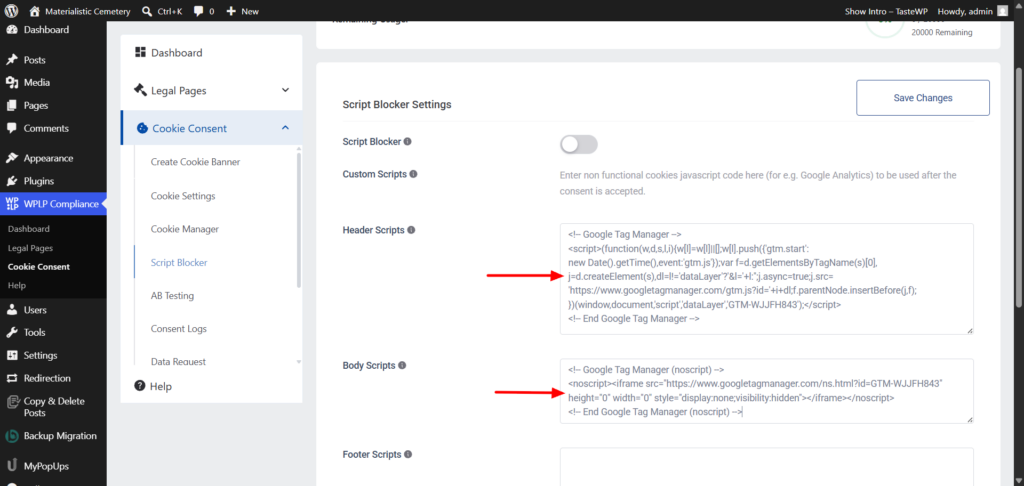This screenshot has width=1024, height=486.
Task: Click the Help question mark icon in plugin panel
Action: pyautogui.click(x=139, y=386)
